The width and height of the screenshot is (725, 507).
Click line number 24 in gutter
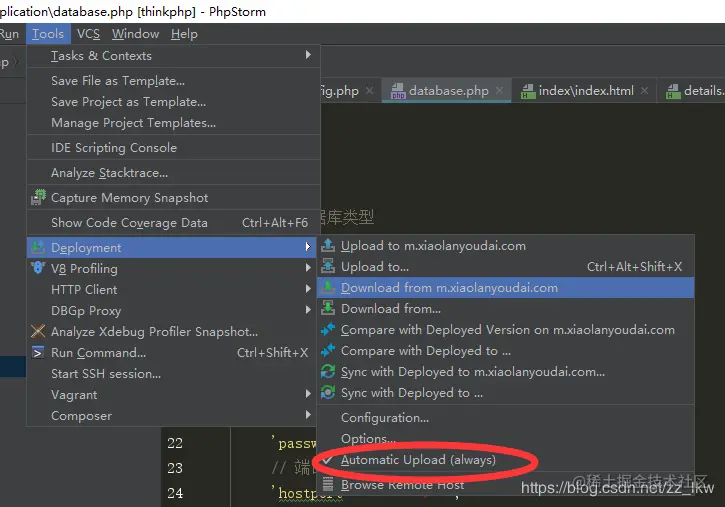pyautogui.click(x=175, y=493)
